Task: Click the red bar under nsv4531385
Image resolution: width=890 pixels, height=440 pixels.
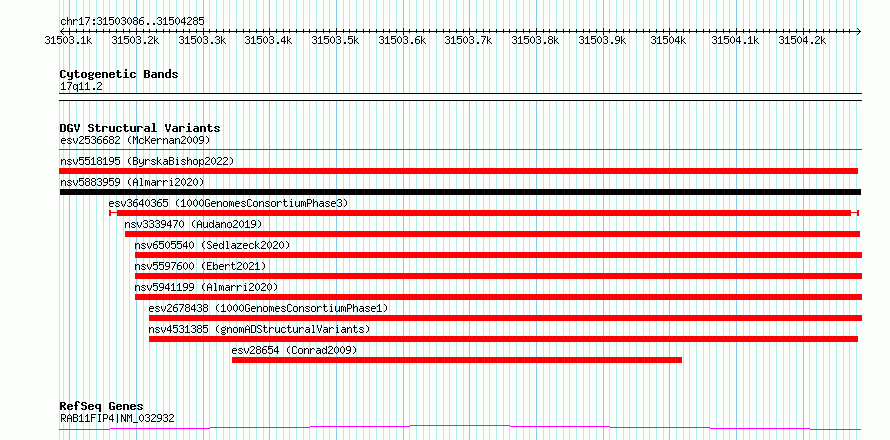Action: (503, 339)
